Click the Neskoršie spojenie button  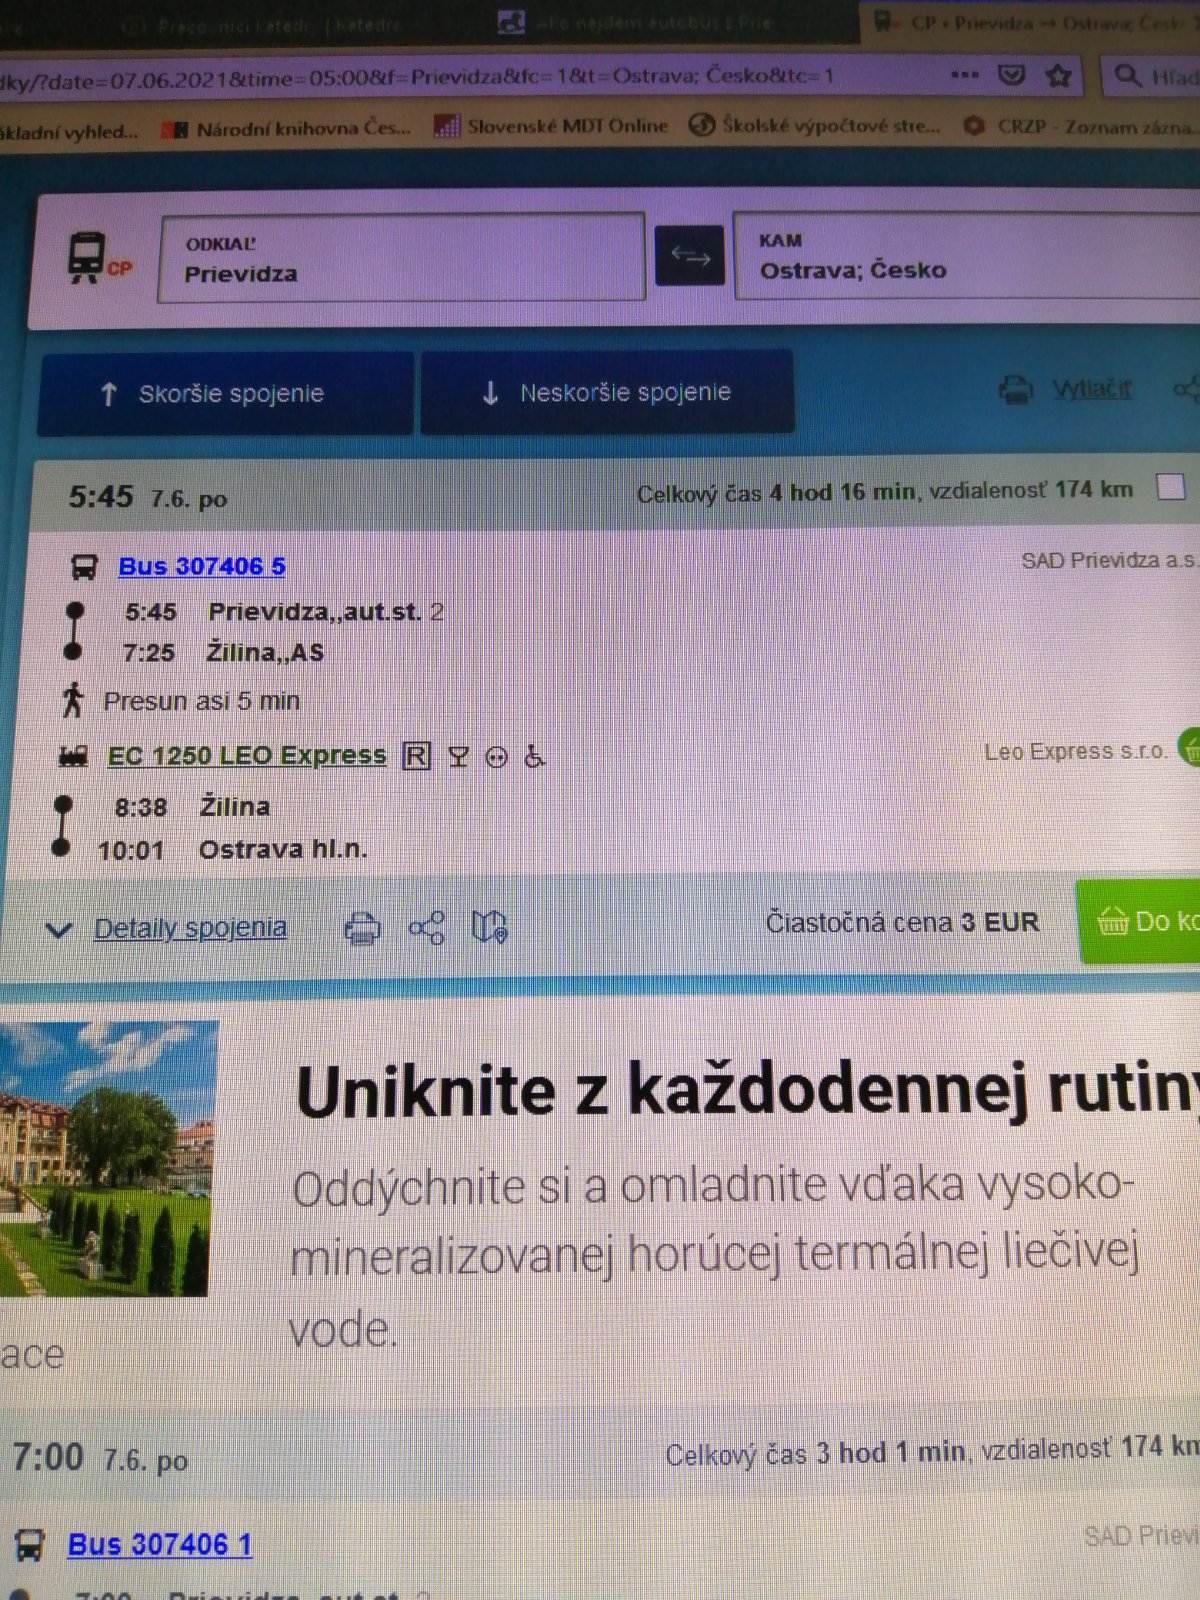point(607,392)
